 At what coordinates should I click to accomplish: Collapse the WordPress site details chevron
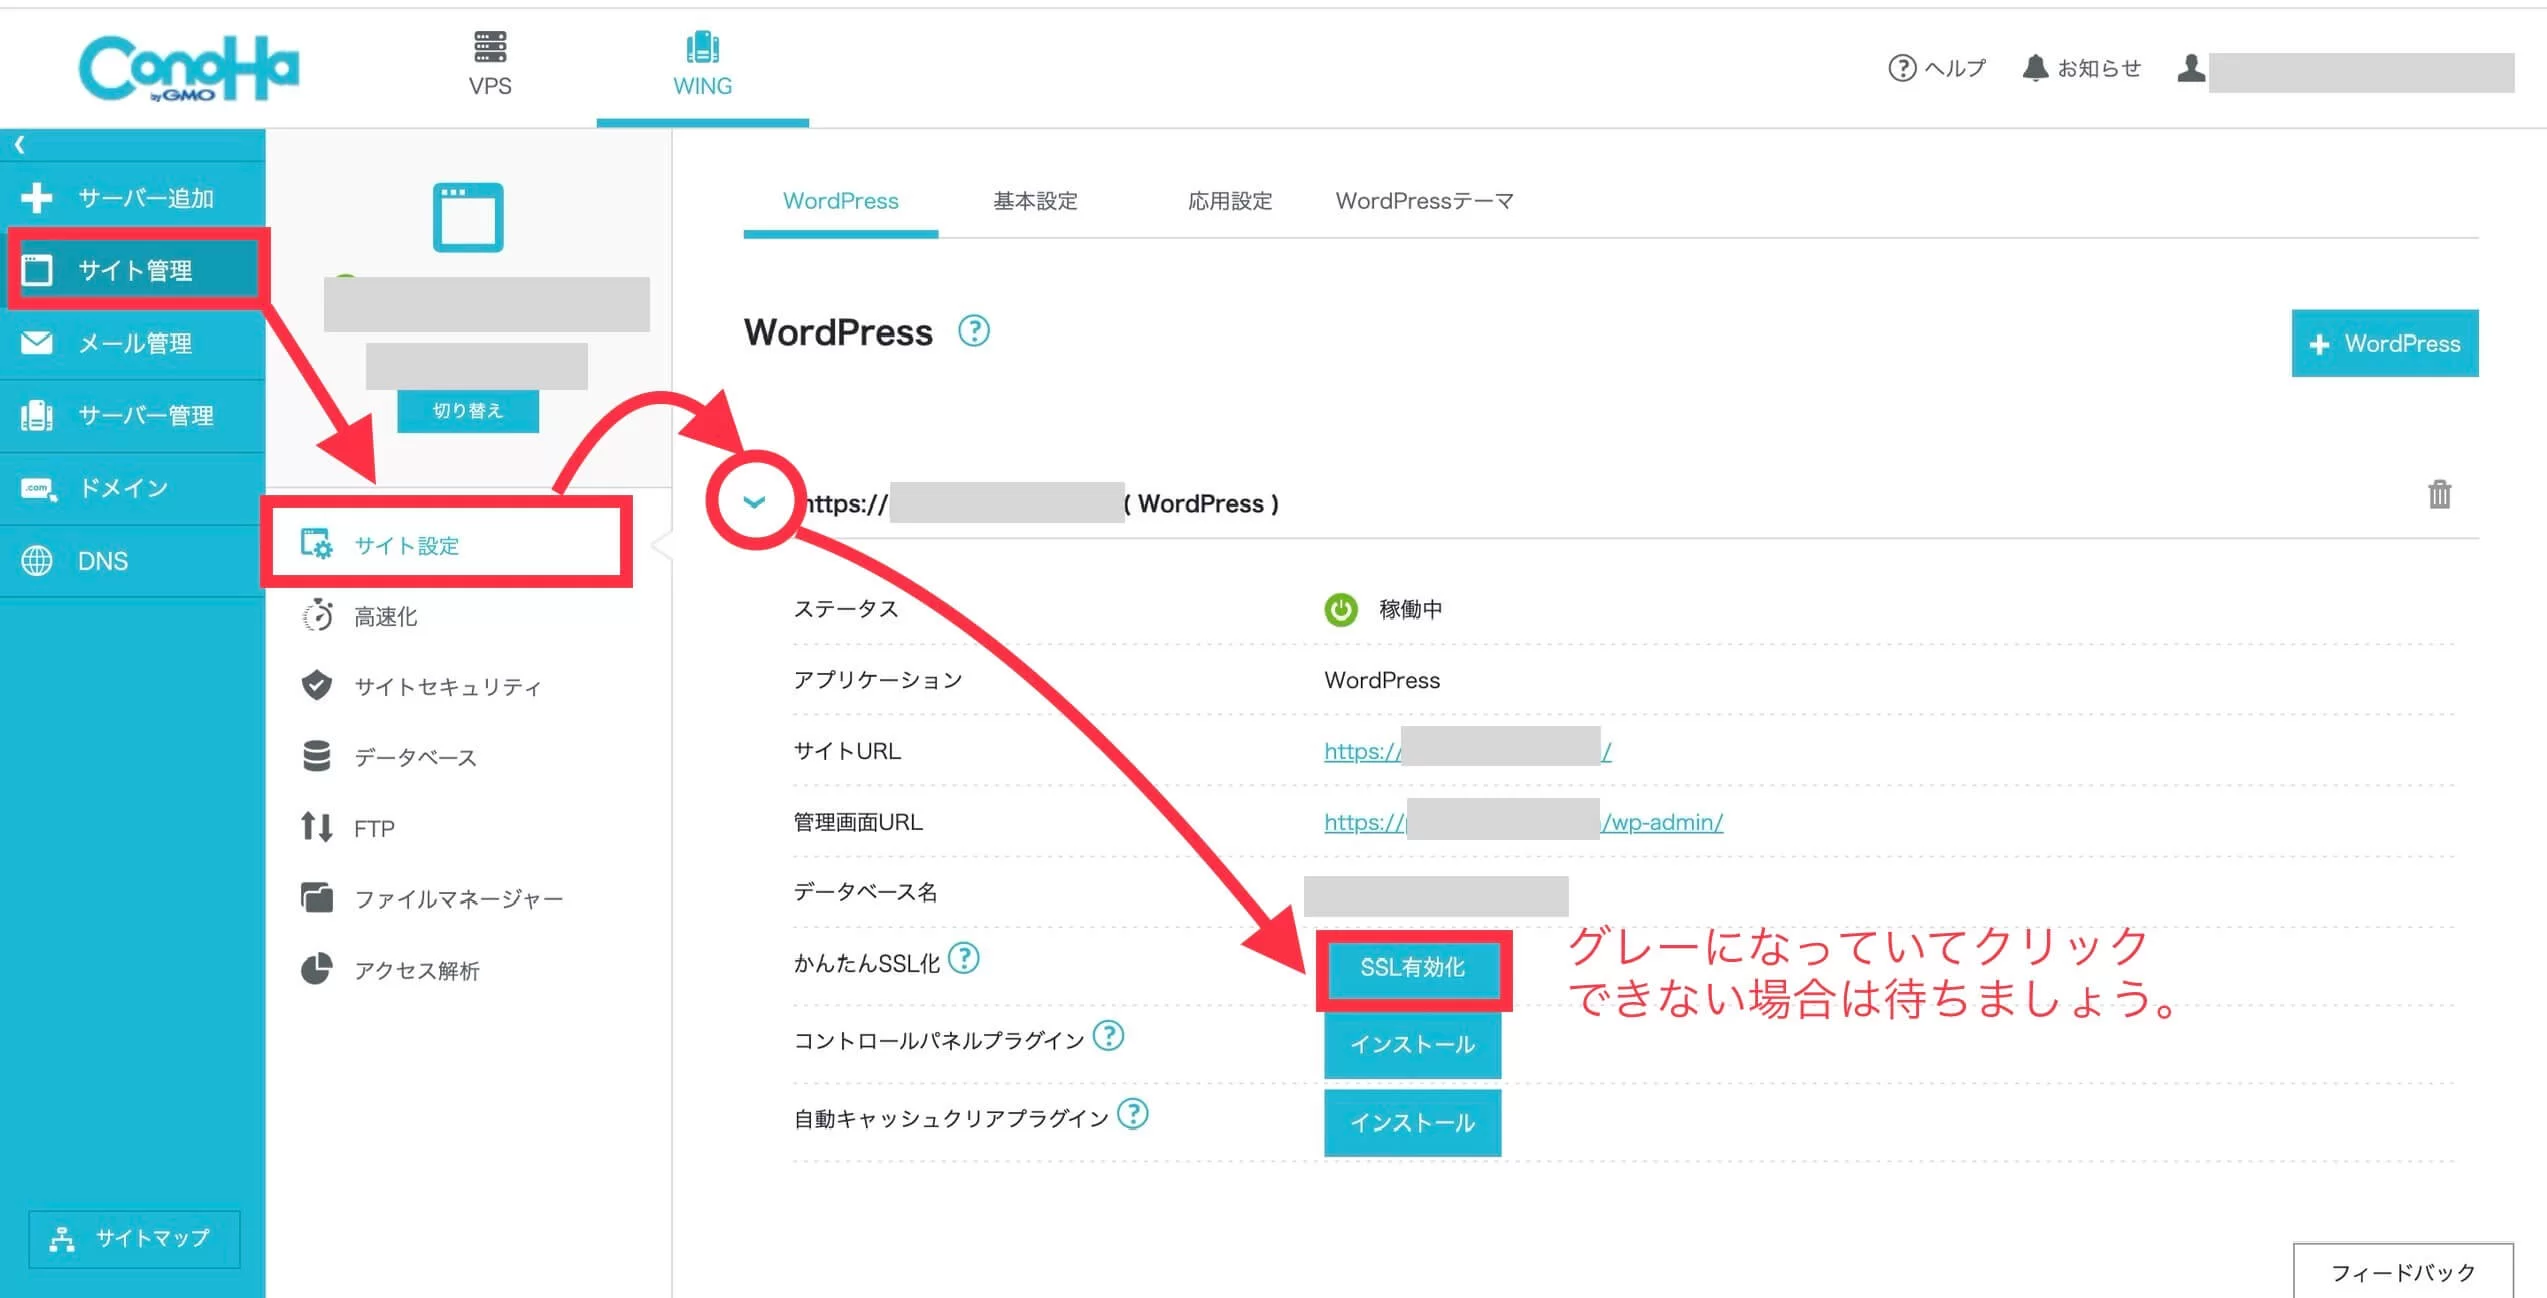tap(755, 502)
